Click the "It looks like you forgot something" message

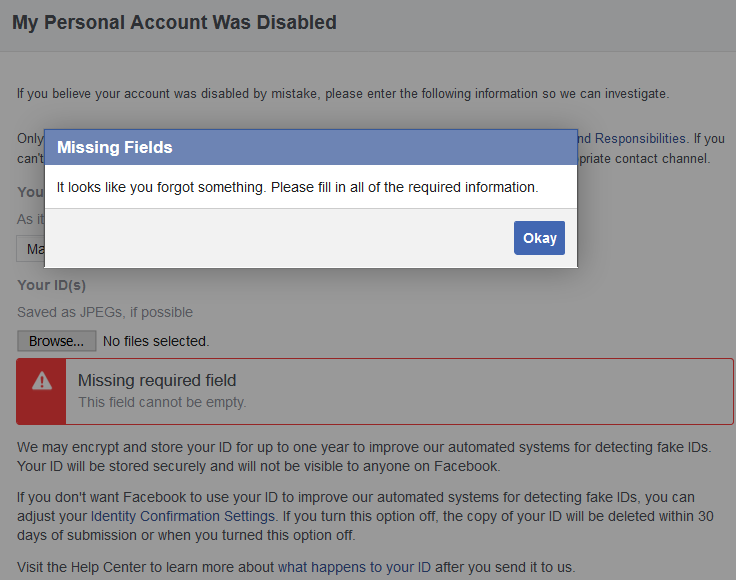tap(297, 187)
